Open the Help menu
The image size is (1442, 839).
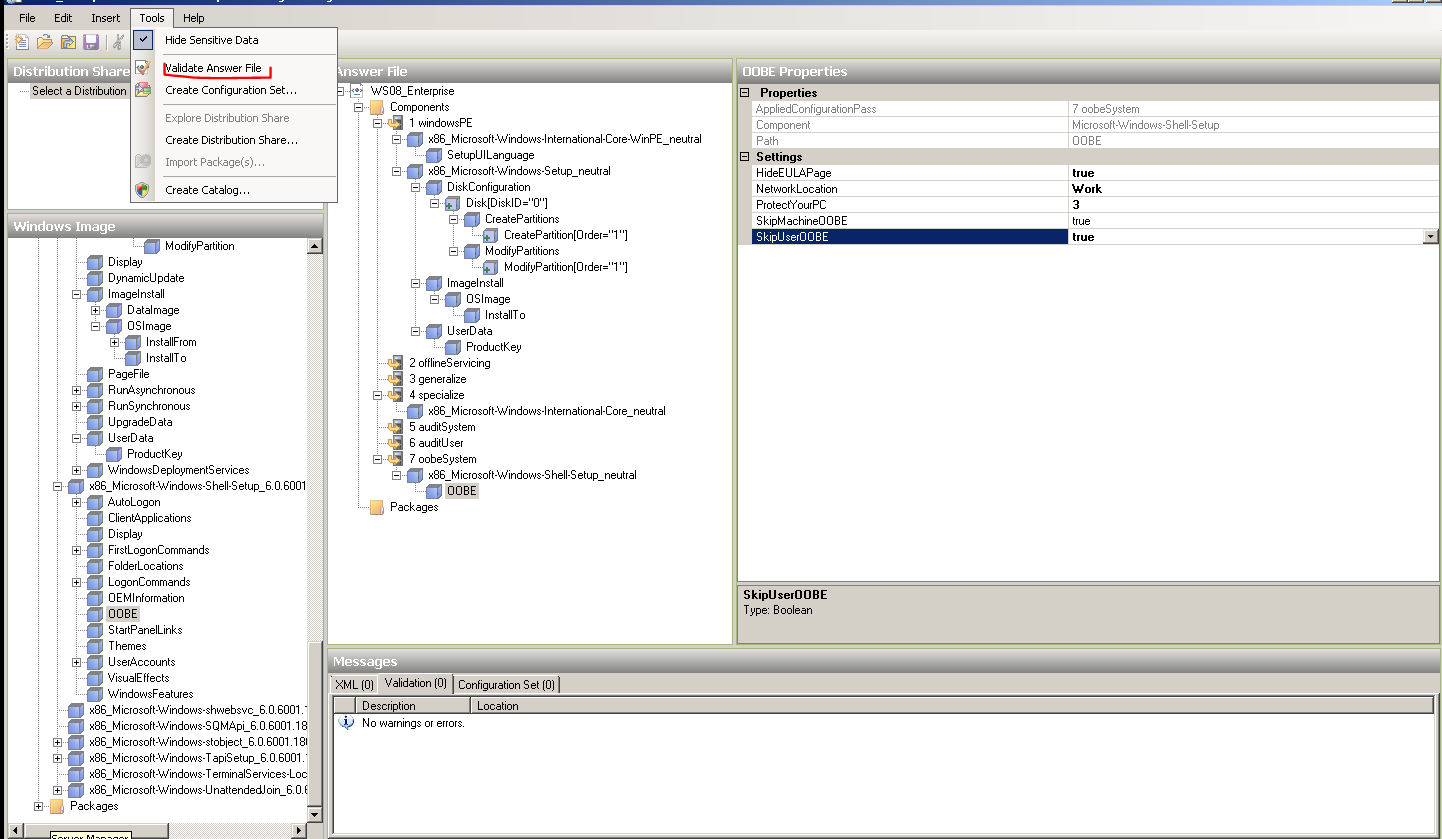click(194, 18)
